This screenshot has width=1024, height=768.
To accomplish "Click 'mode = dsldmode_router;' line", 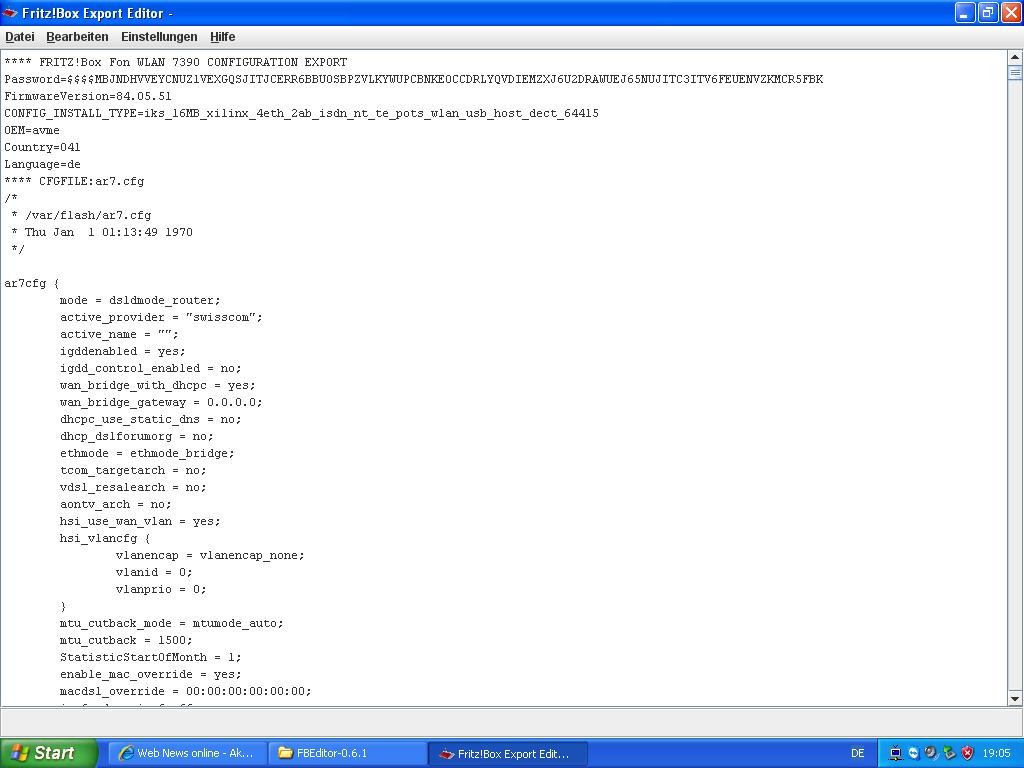I will coord(140,300).
